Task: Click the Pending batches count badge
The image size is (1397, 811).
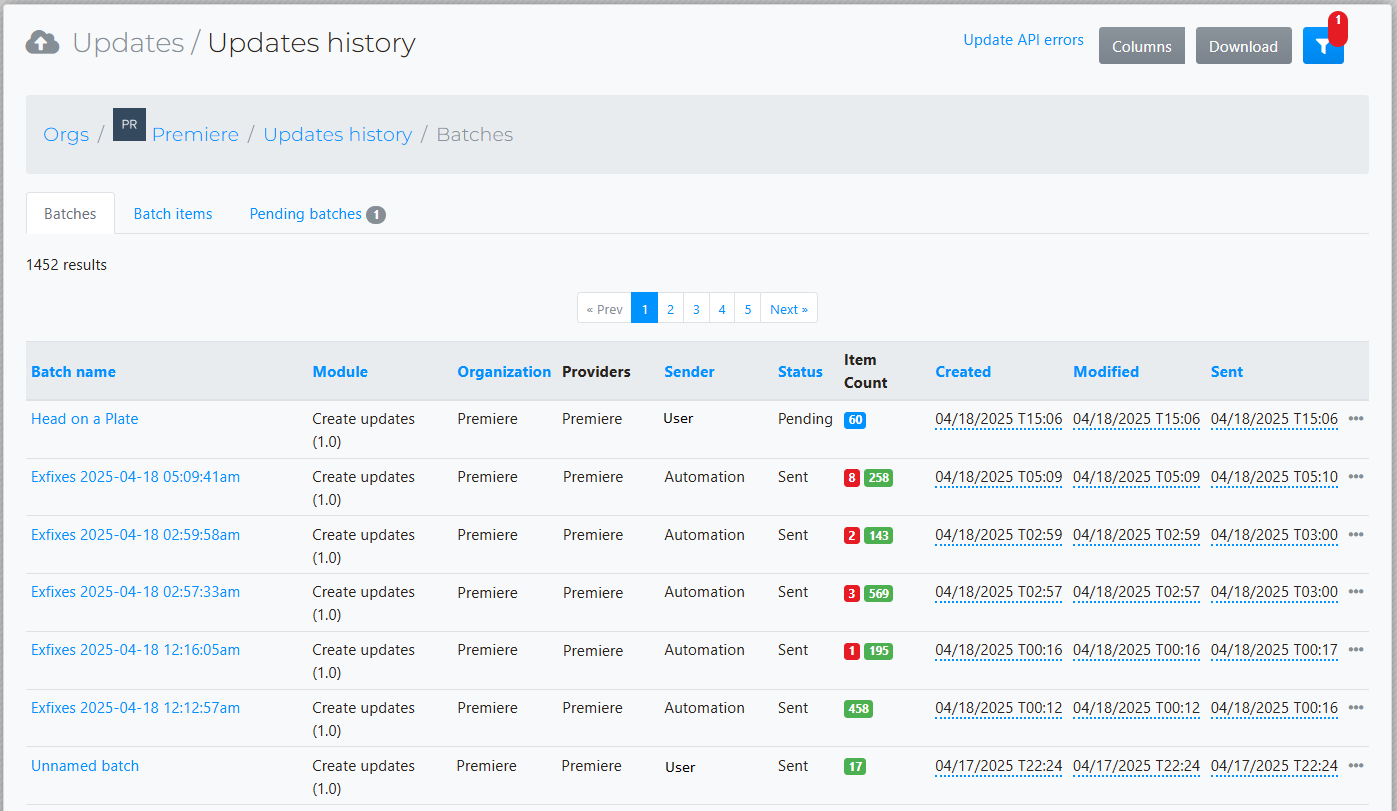Action: pyautogui.click(x=376, y=215)
